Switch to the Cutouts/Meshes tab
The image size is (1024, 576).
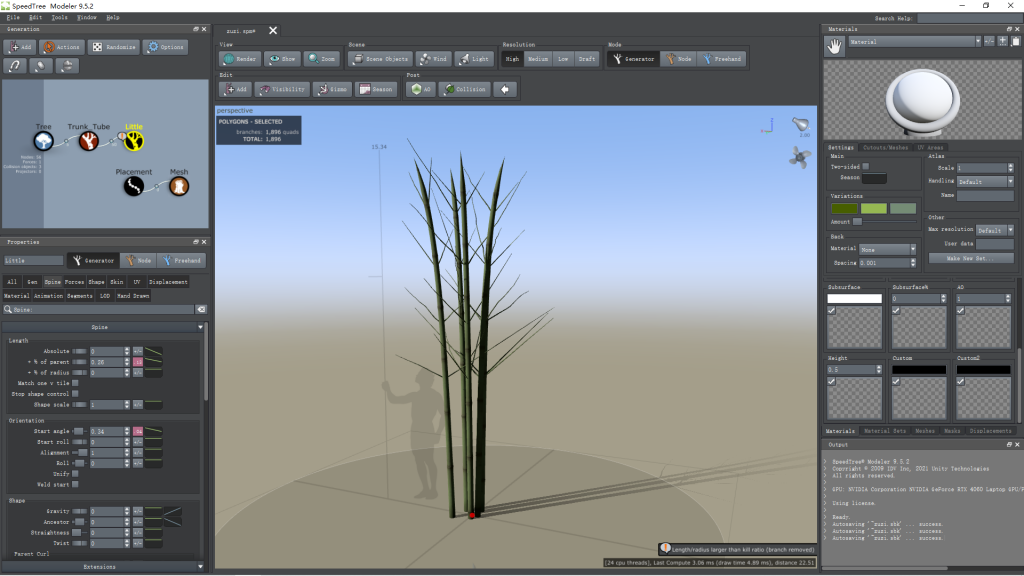(885, 148)
